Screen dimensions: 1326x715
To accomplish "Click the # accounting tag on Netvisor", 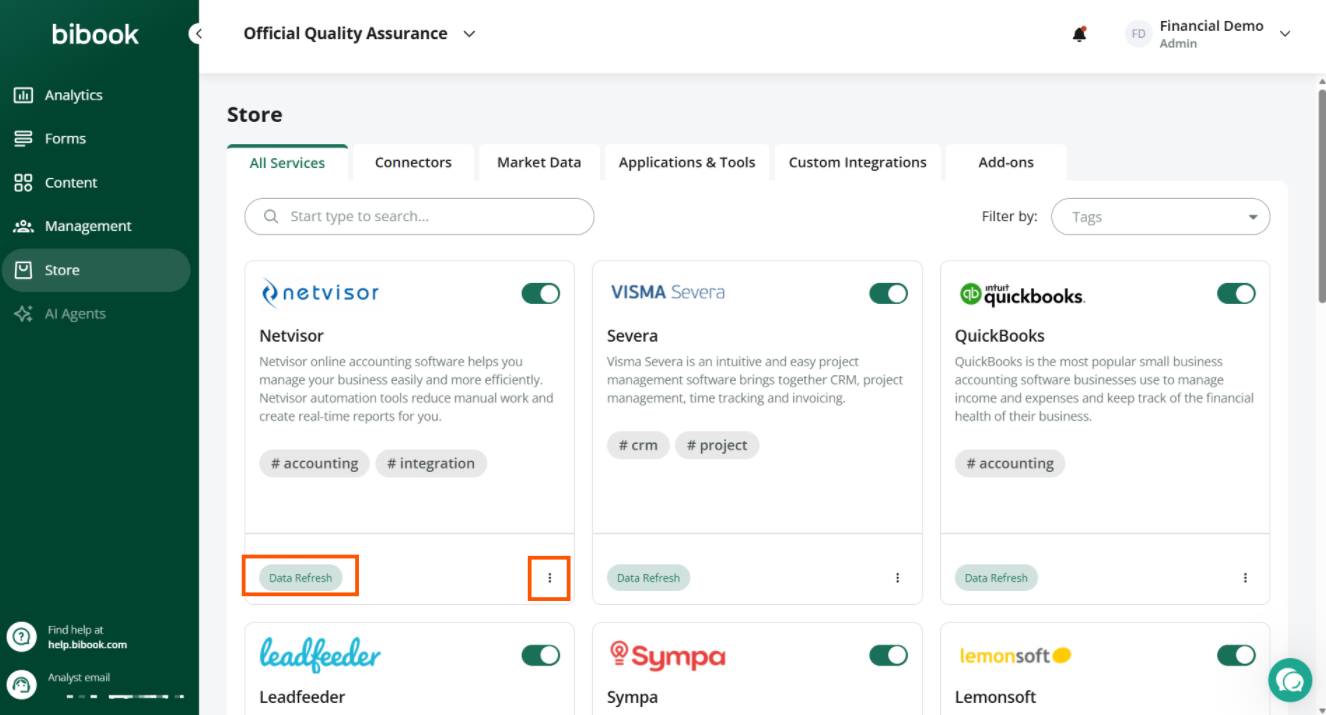I will click(x=314, y=463).
